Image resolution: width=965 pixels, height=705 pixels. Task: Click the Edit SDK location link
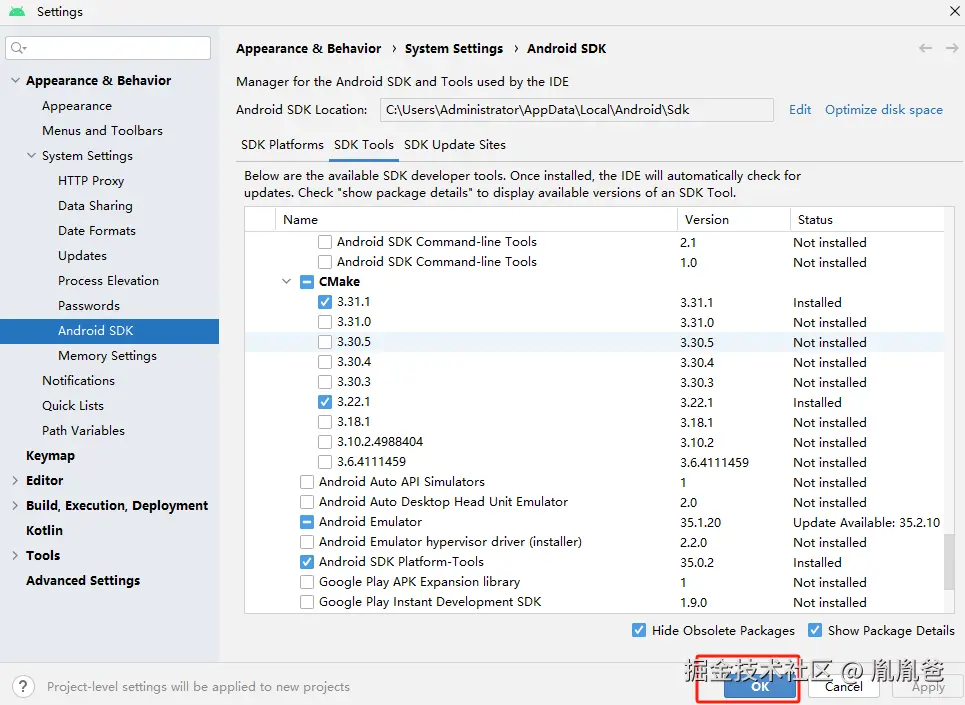(x=799, y=110)
